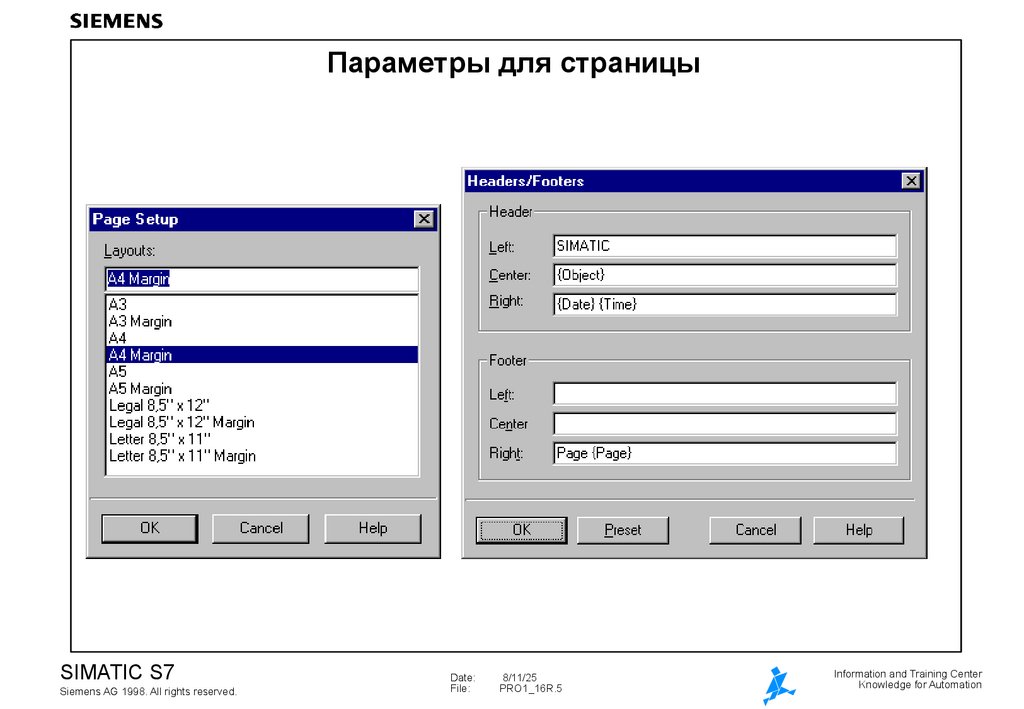Viewport: 1024px width, 709px height.
Task: Click the Layouts text field showing A4 Margin
Action: click(262, 279)
